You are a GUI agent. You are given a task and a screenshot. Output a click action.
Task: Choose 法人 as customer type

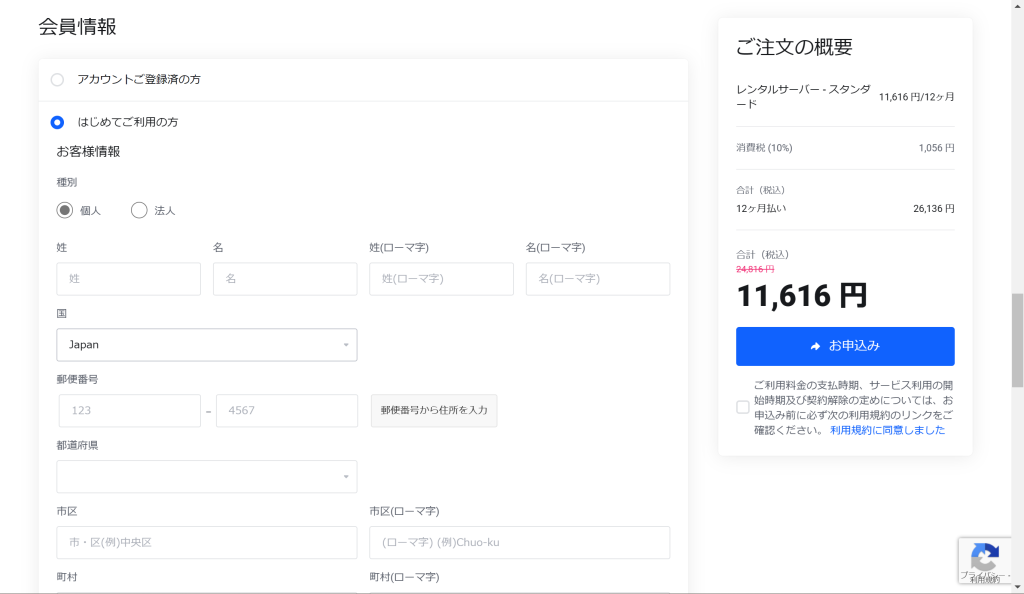tap(139, 210)
